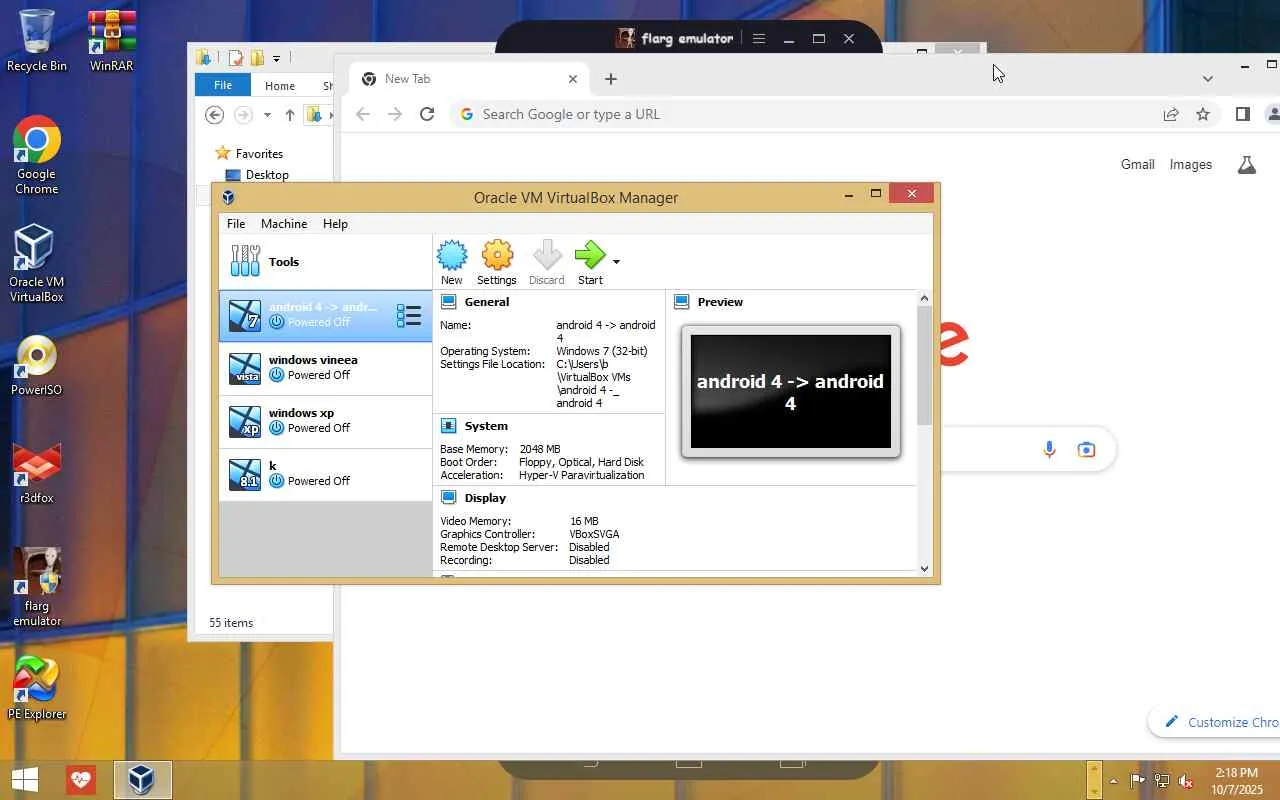Screen dimensions: 1280x800
Task: Select the android 4 virtual machine entry
Action: [326, 315]
